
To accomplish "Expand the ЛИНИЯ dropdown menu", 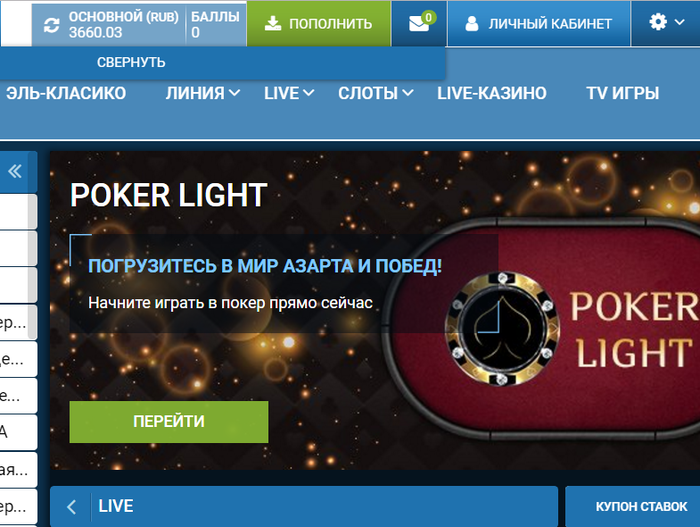I will point(203,93).
